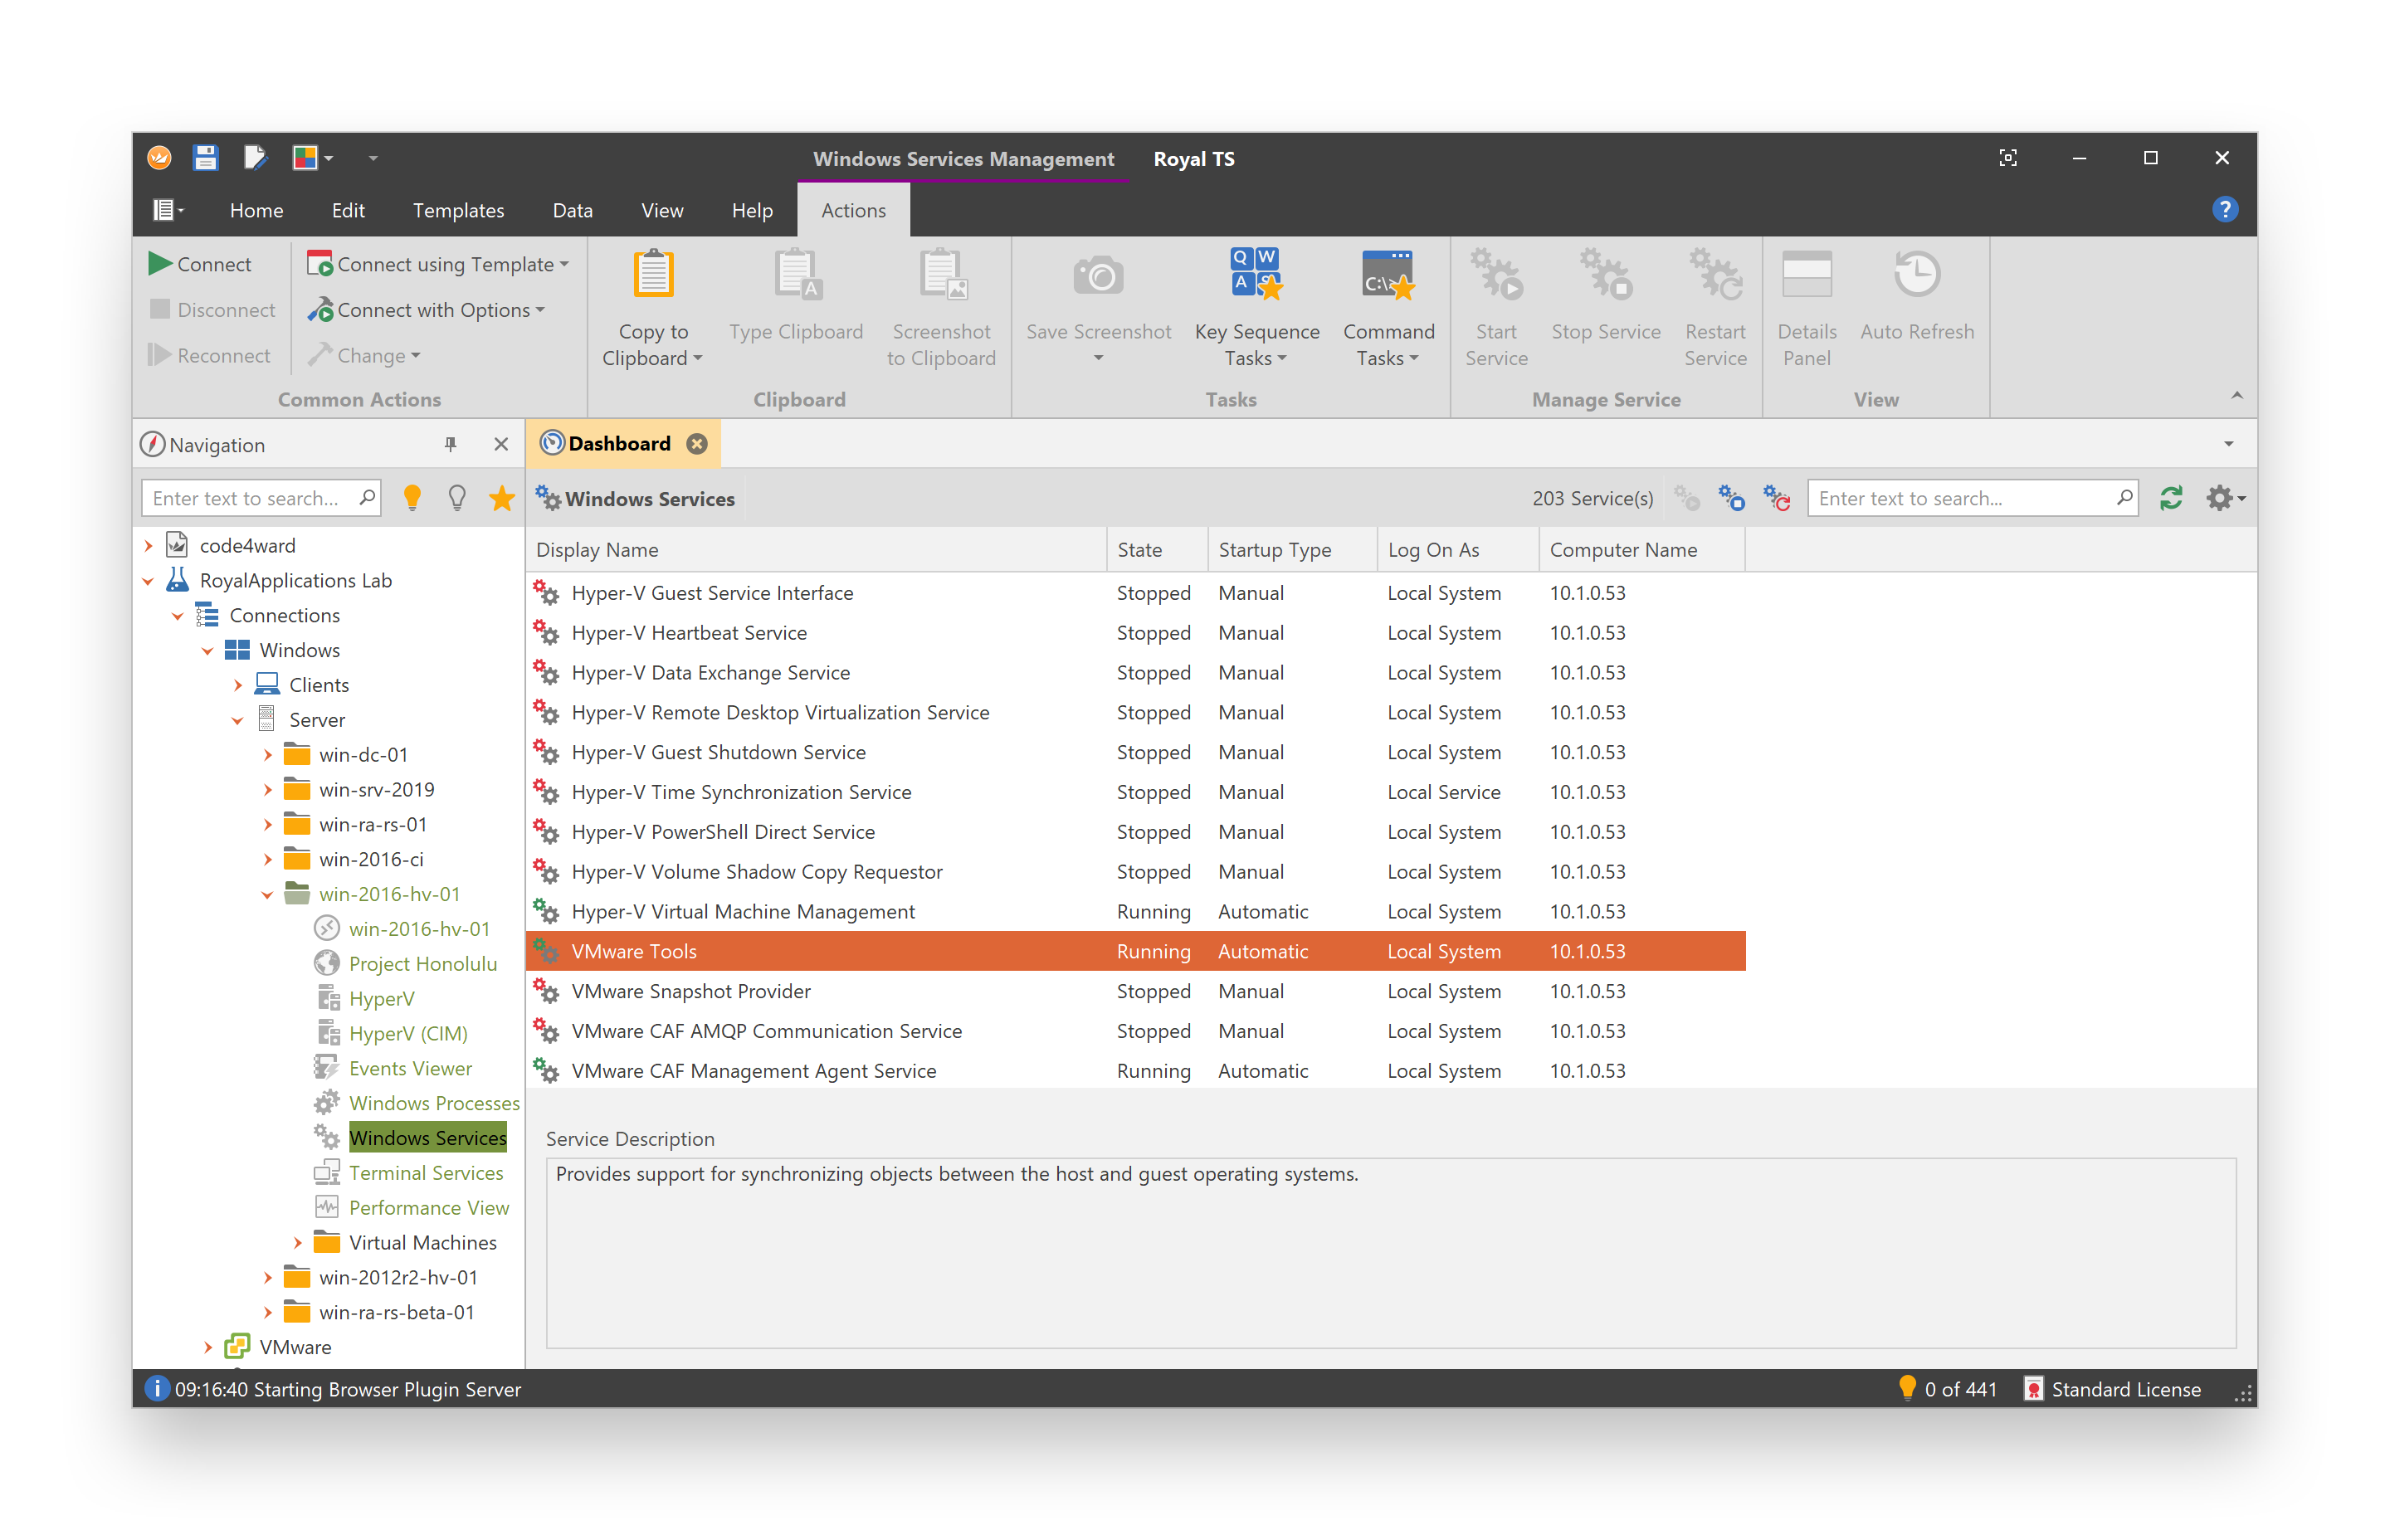Open the application menu button

[168, 210]
